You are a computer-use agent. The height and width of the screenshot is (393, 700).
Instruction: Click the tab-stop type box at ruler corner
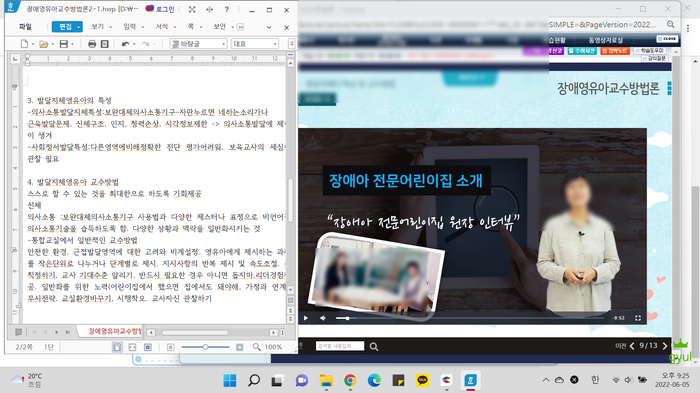pos(16,59)
